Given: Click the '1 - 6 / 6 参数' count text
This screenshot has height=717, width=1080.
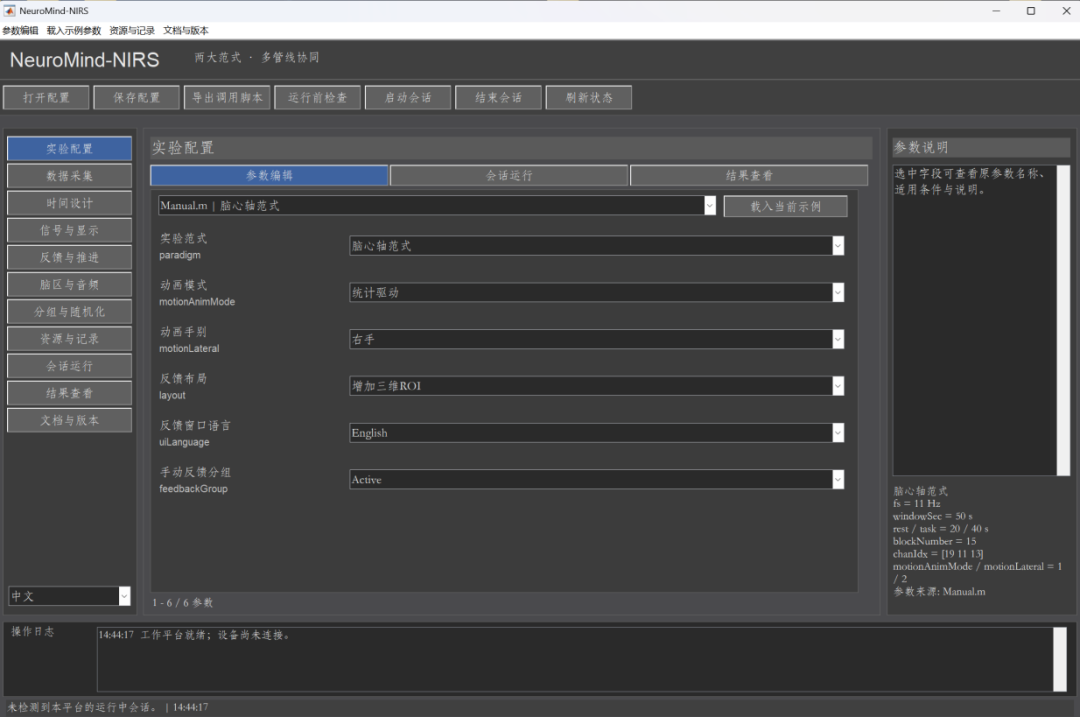Looking at the screenshot, I should pos(183,603).
